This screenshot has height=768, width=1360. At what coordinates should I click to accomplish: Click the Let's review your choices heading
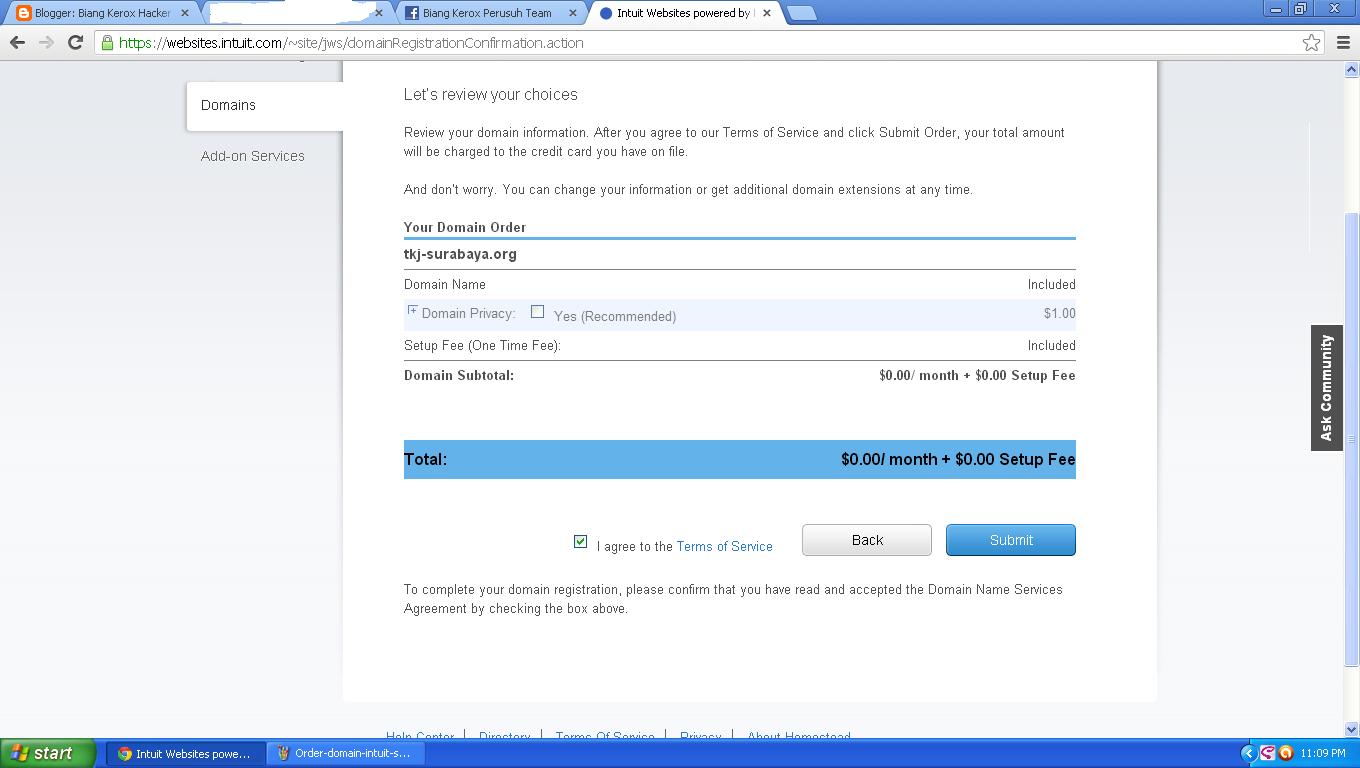coord(491,94)
